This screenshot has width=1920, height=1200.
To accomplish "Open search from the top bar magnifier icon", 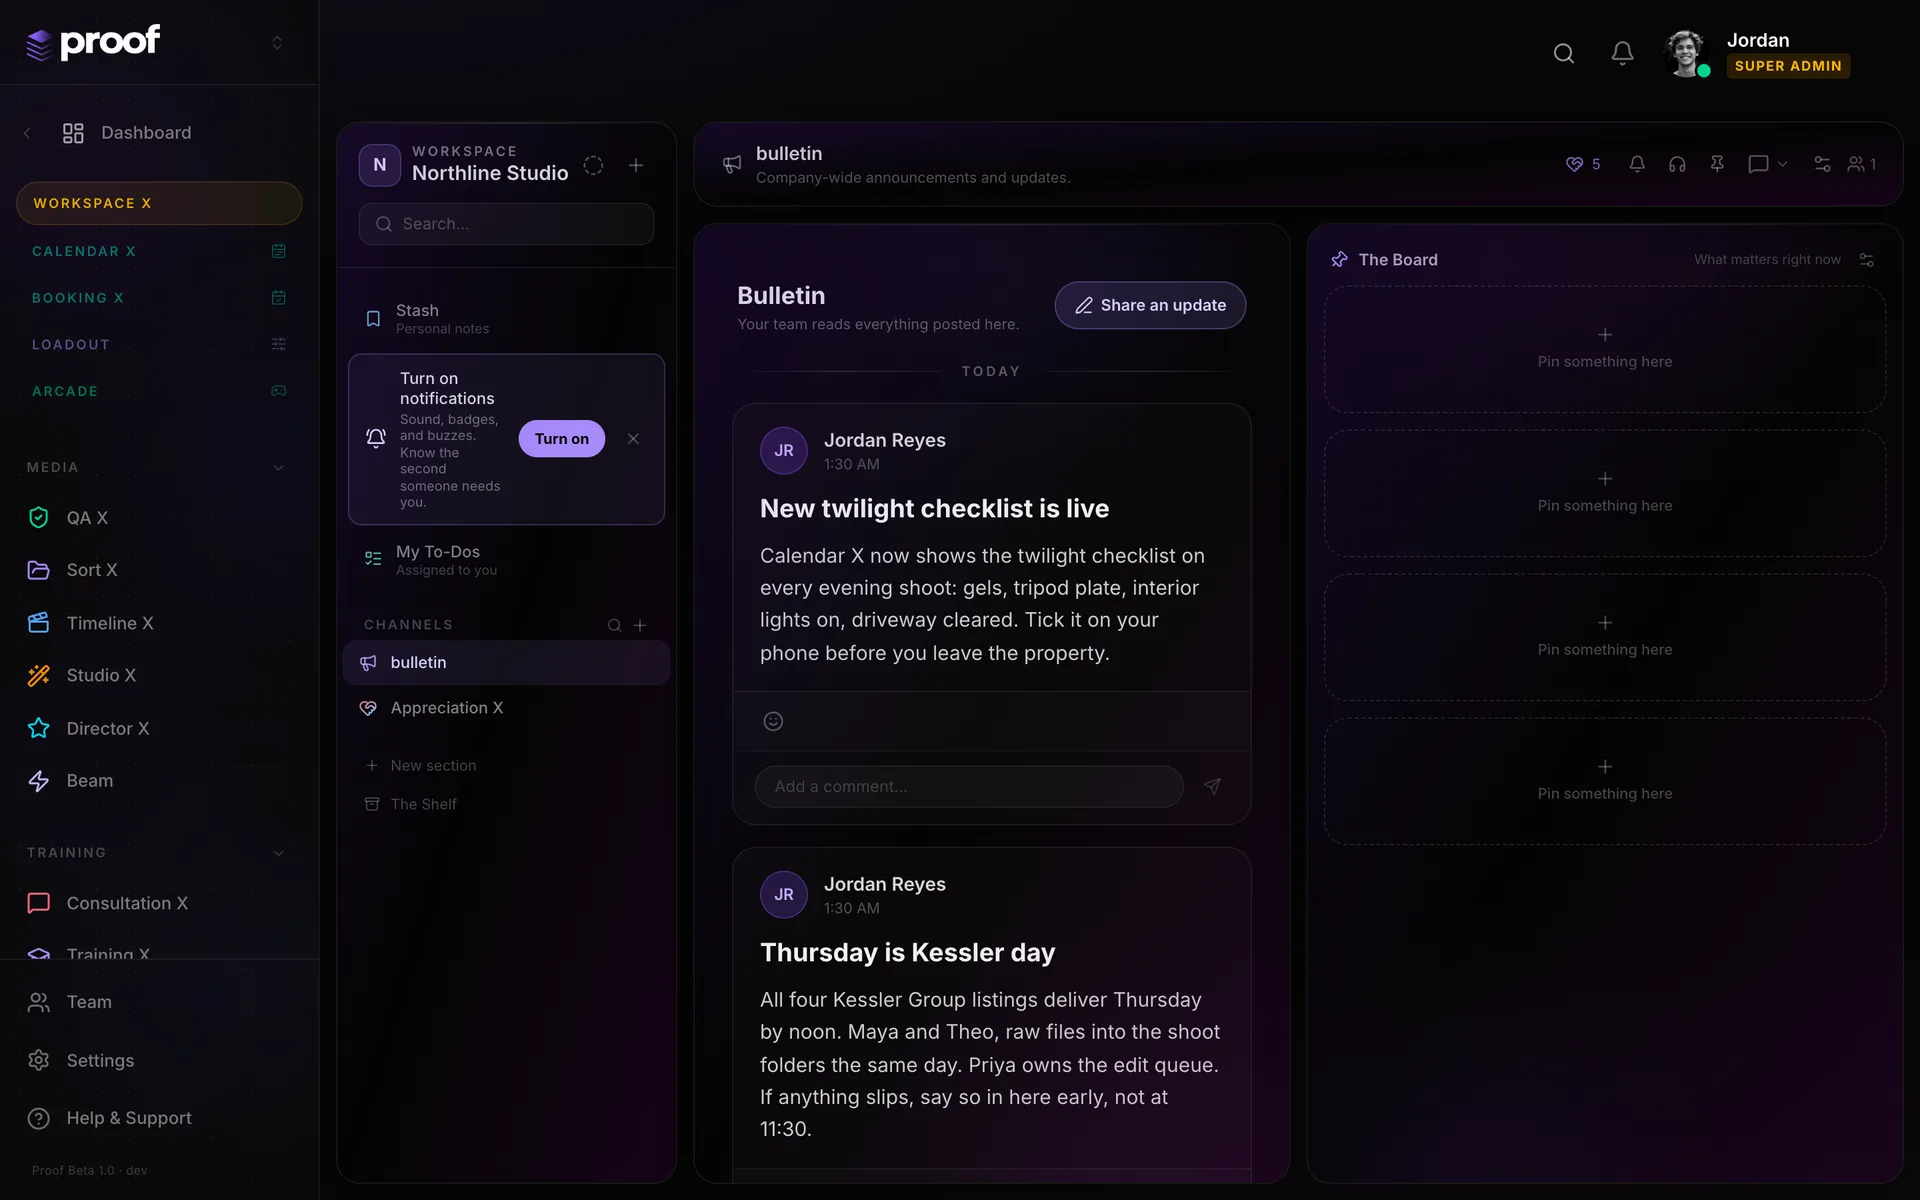I will (1564, 53).
